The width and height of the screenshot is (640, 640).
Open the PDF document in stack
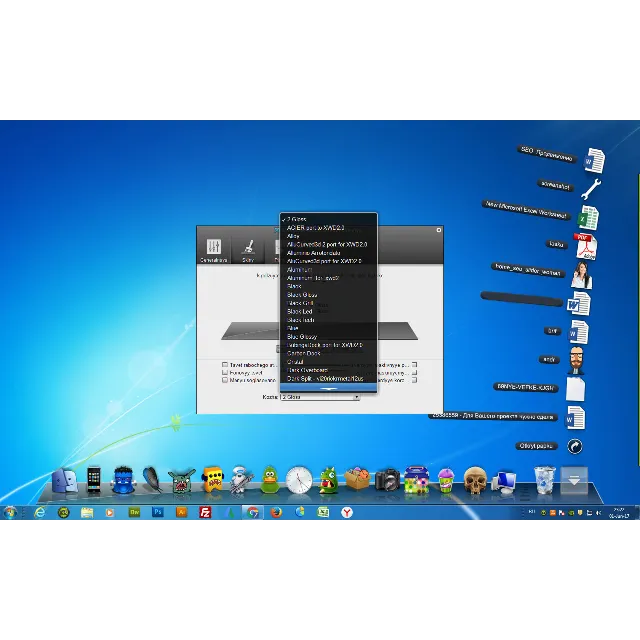click(585, 246)
